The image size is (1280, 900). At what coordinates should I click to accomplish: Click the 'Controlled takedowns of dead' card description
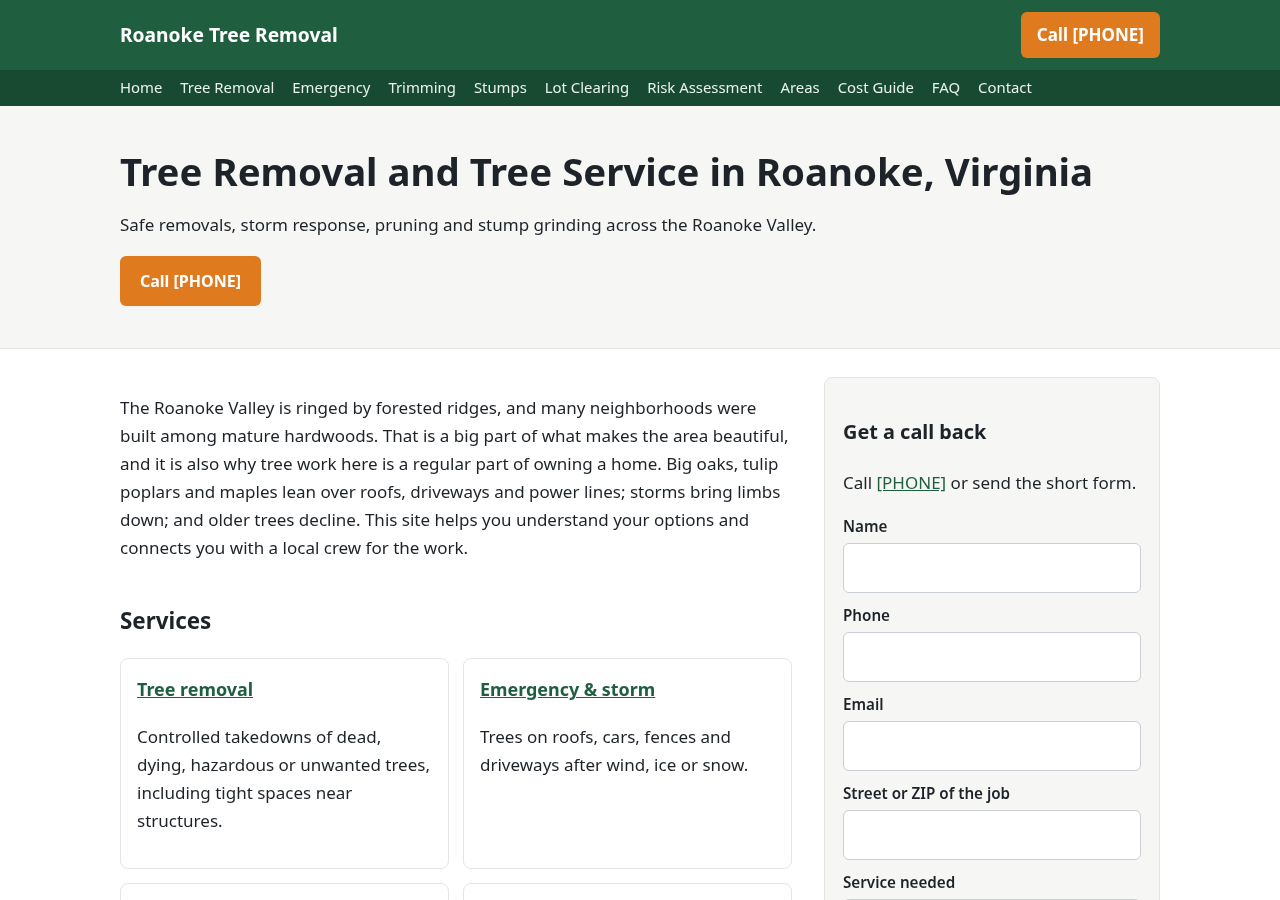click(x=284, y=779)
